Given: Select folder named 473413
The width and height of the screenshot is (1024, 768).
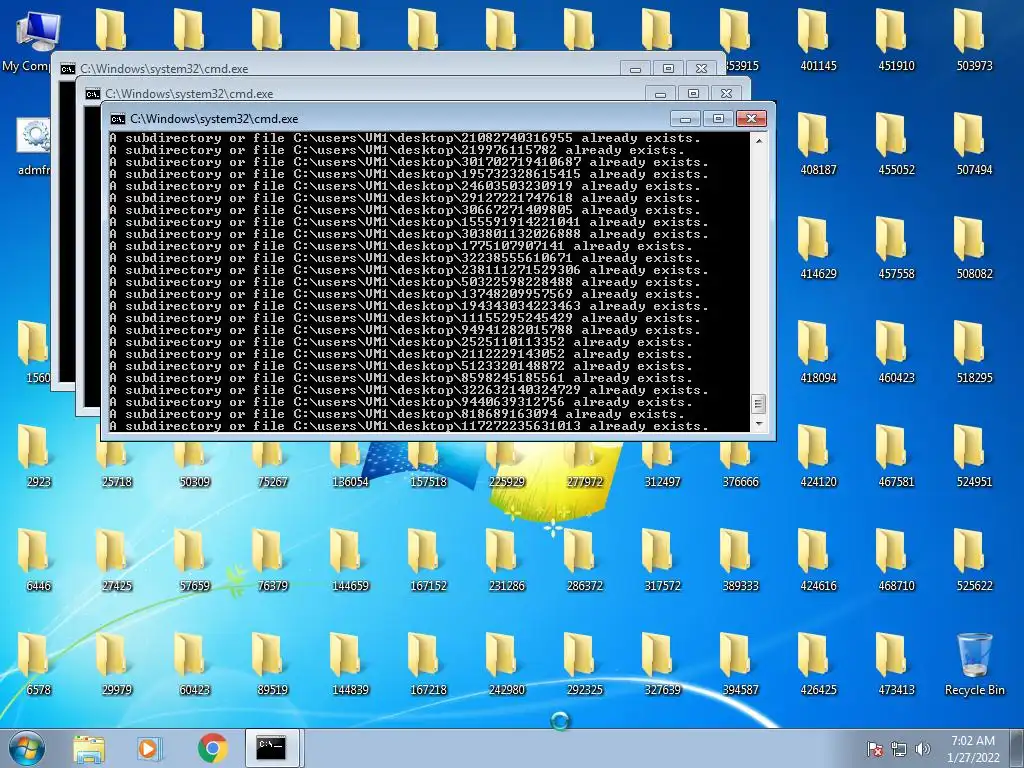Looking at the screenshot, I should click(896, 663).
